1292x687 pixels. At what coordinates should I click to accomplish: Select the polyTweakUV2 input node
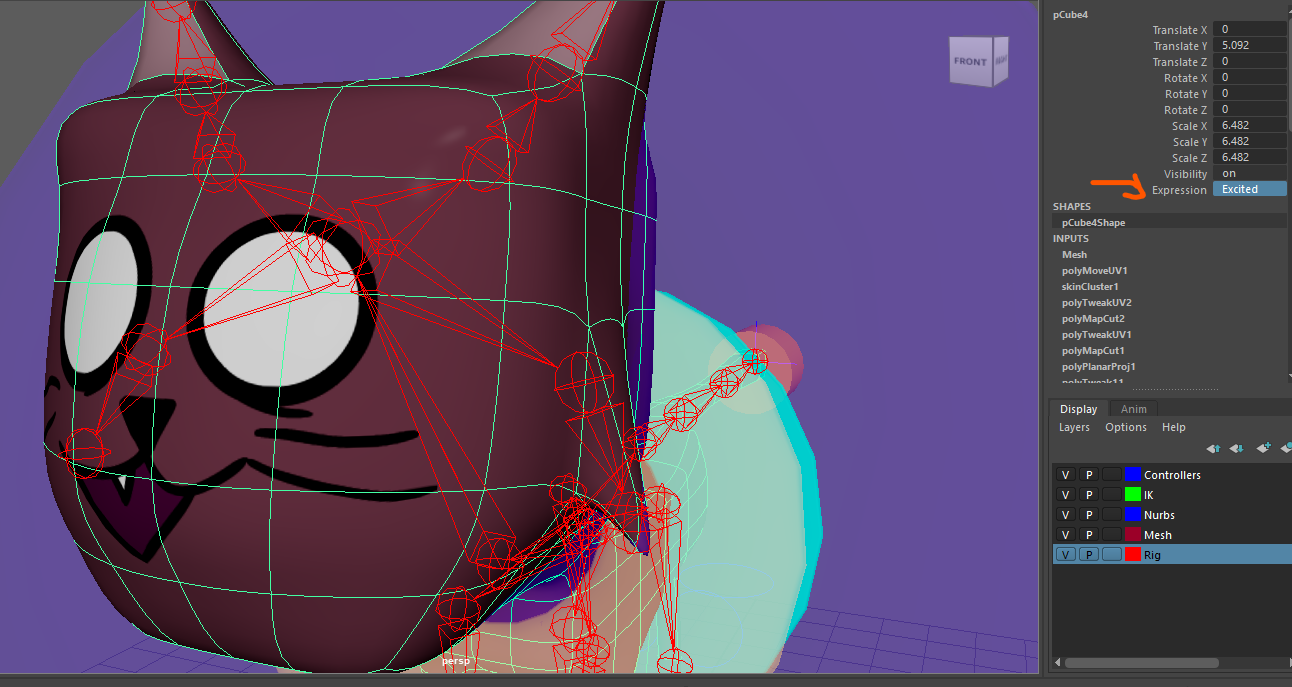click(1096, 302)
